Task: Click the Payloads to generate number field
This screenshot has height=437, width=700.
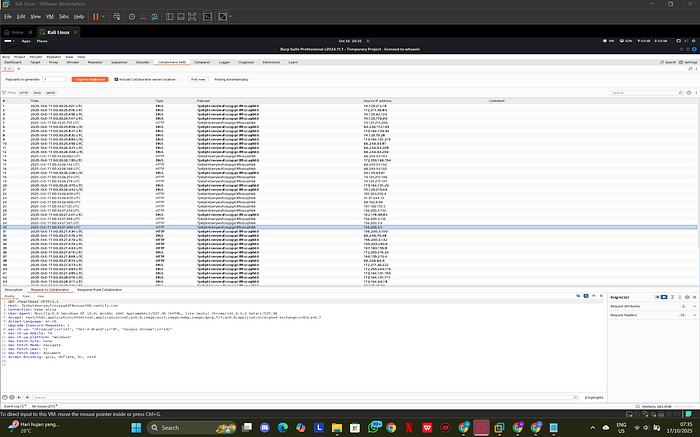Action: pyautogui.click(x=55, y=79)
